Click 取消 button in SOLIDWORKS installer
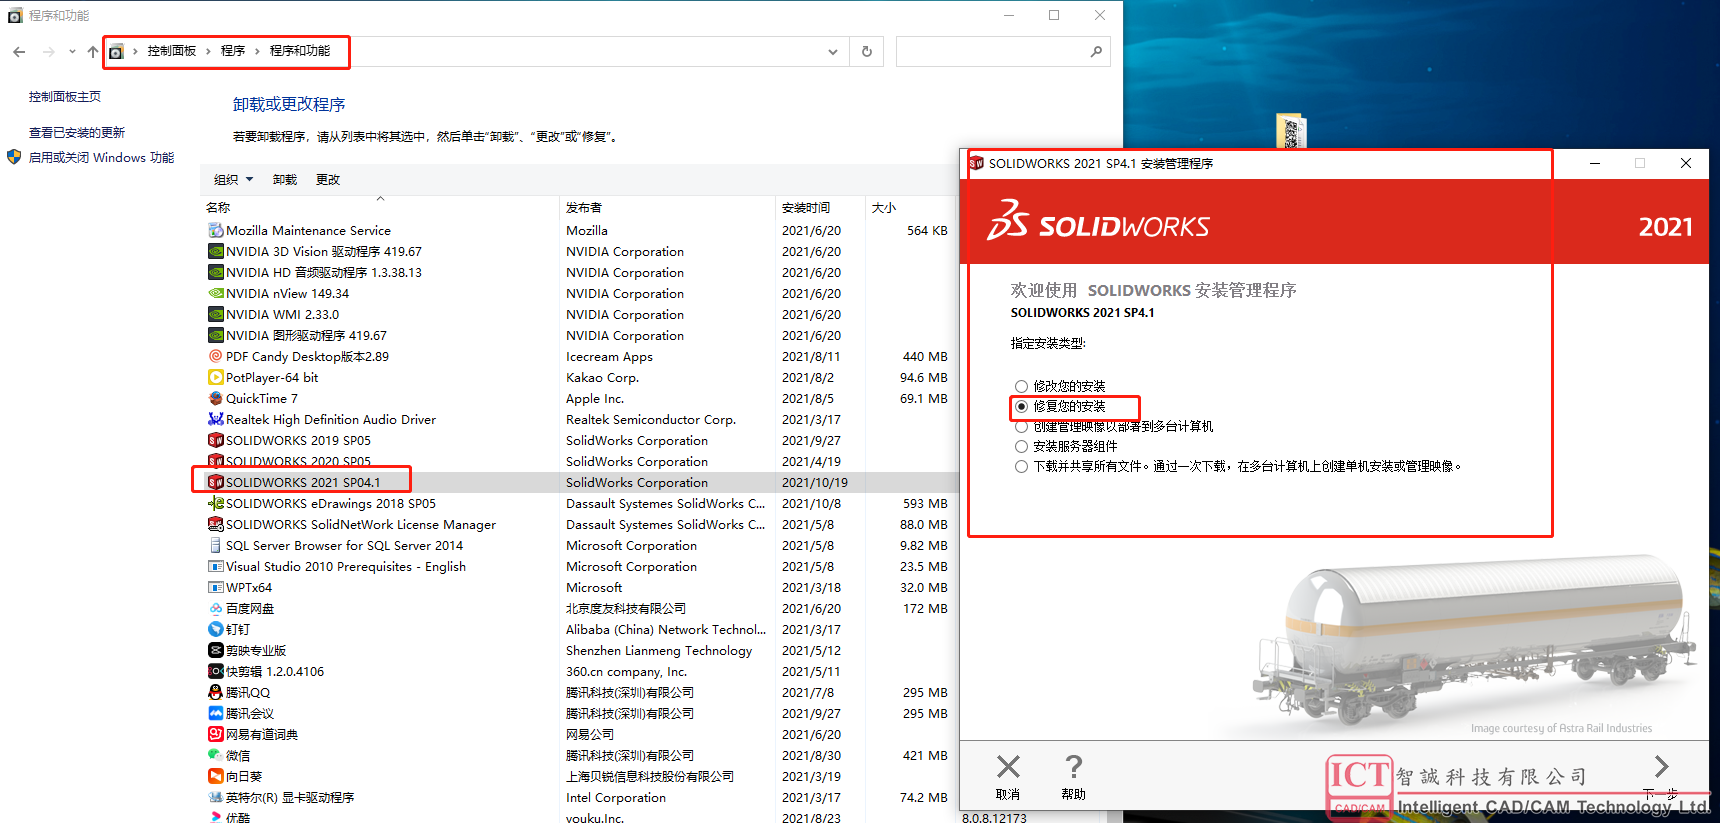This screenshot has height=823, width=1720. click(1008, 778)
